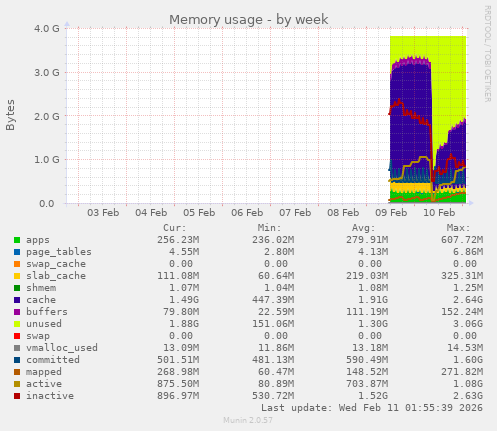Click buffers min value 22.59M
Viewport: 497px width, 431px height.
click(x=276, y=312)
